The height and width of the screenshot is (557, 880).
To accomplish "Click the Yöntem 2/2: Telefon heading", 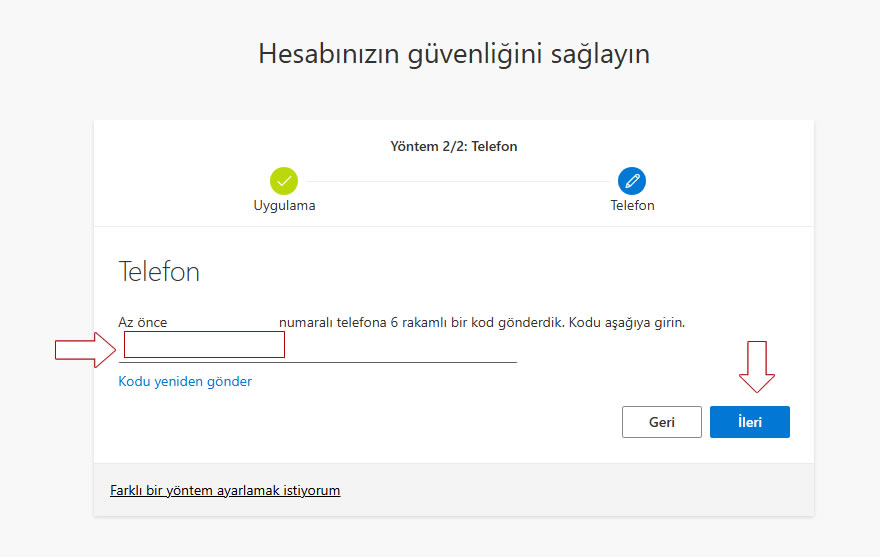I will [x=453, y=147].
